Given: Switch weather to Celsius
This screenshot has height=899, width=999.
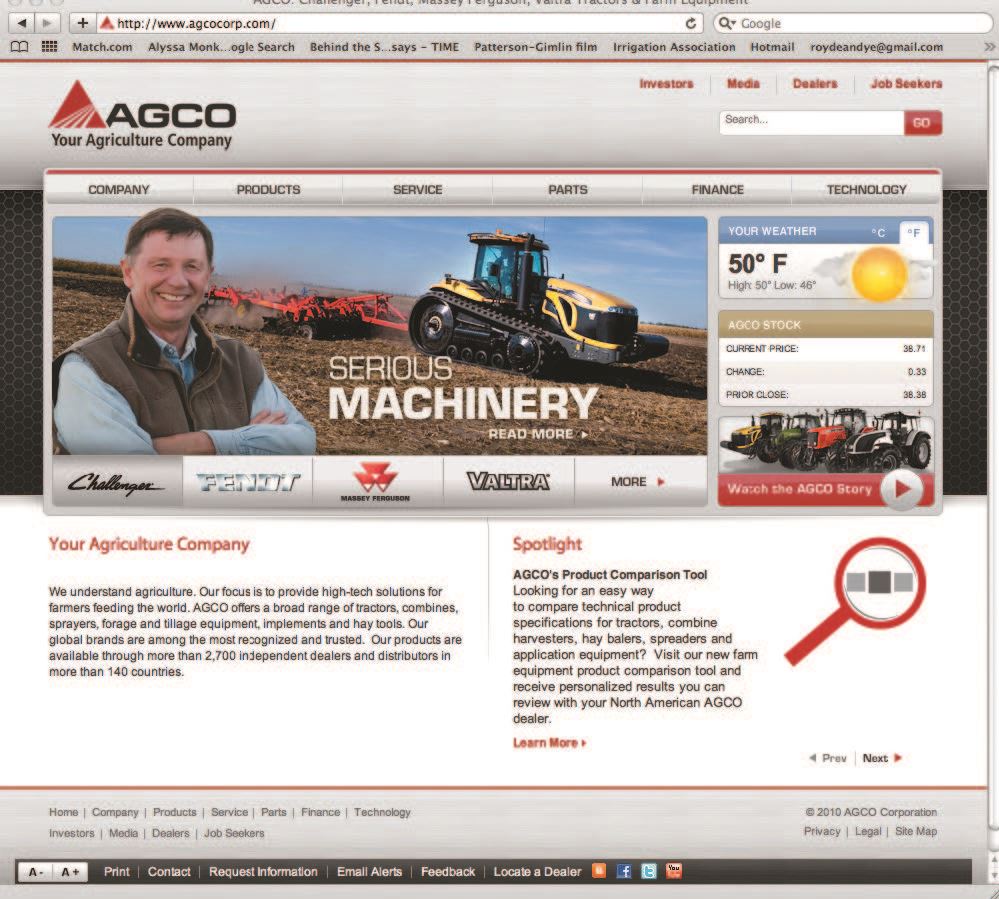Looking at the screenshot, I should click(x=879, y=233).
